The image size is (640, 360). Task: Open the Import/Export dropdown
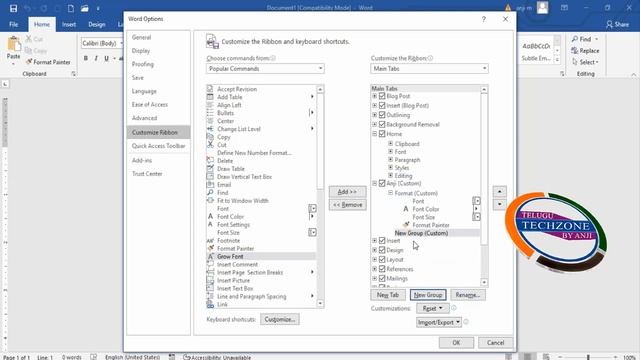(x=439, y=322)
